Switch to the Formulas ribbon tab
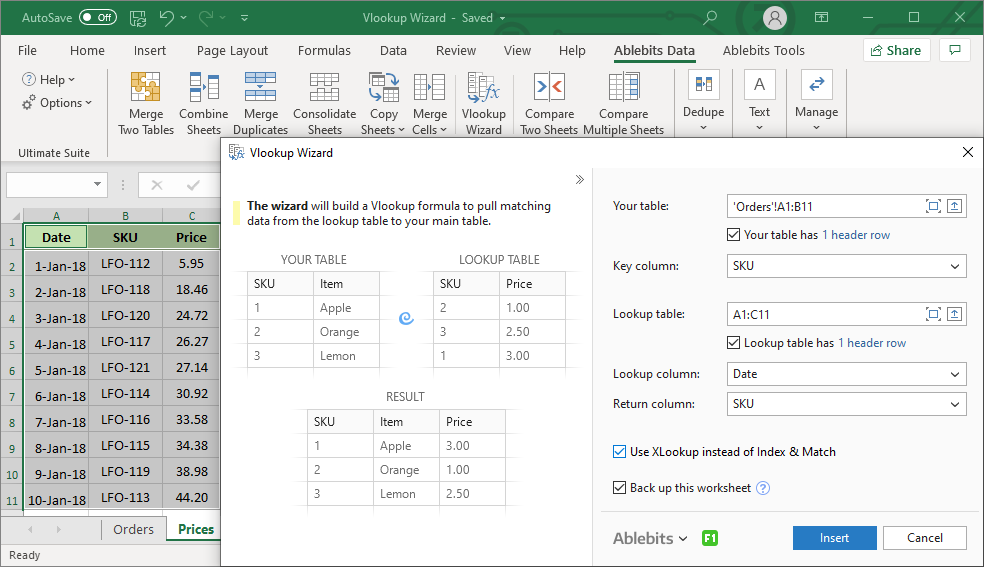The height and width of the screenshot is (567, 984). [x=324, y=50]
